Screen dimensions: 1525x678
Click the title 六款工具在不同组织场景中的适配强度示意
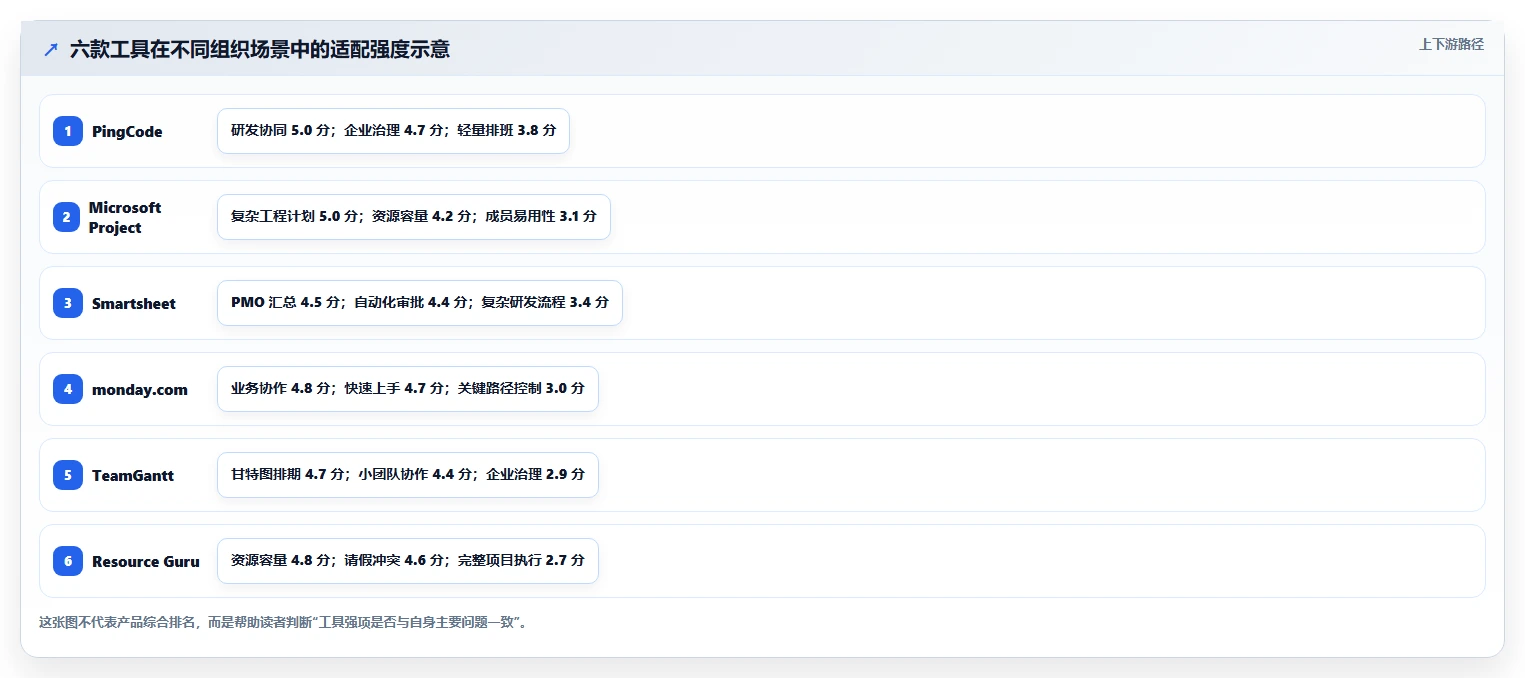pos(260,49)
